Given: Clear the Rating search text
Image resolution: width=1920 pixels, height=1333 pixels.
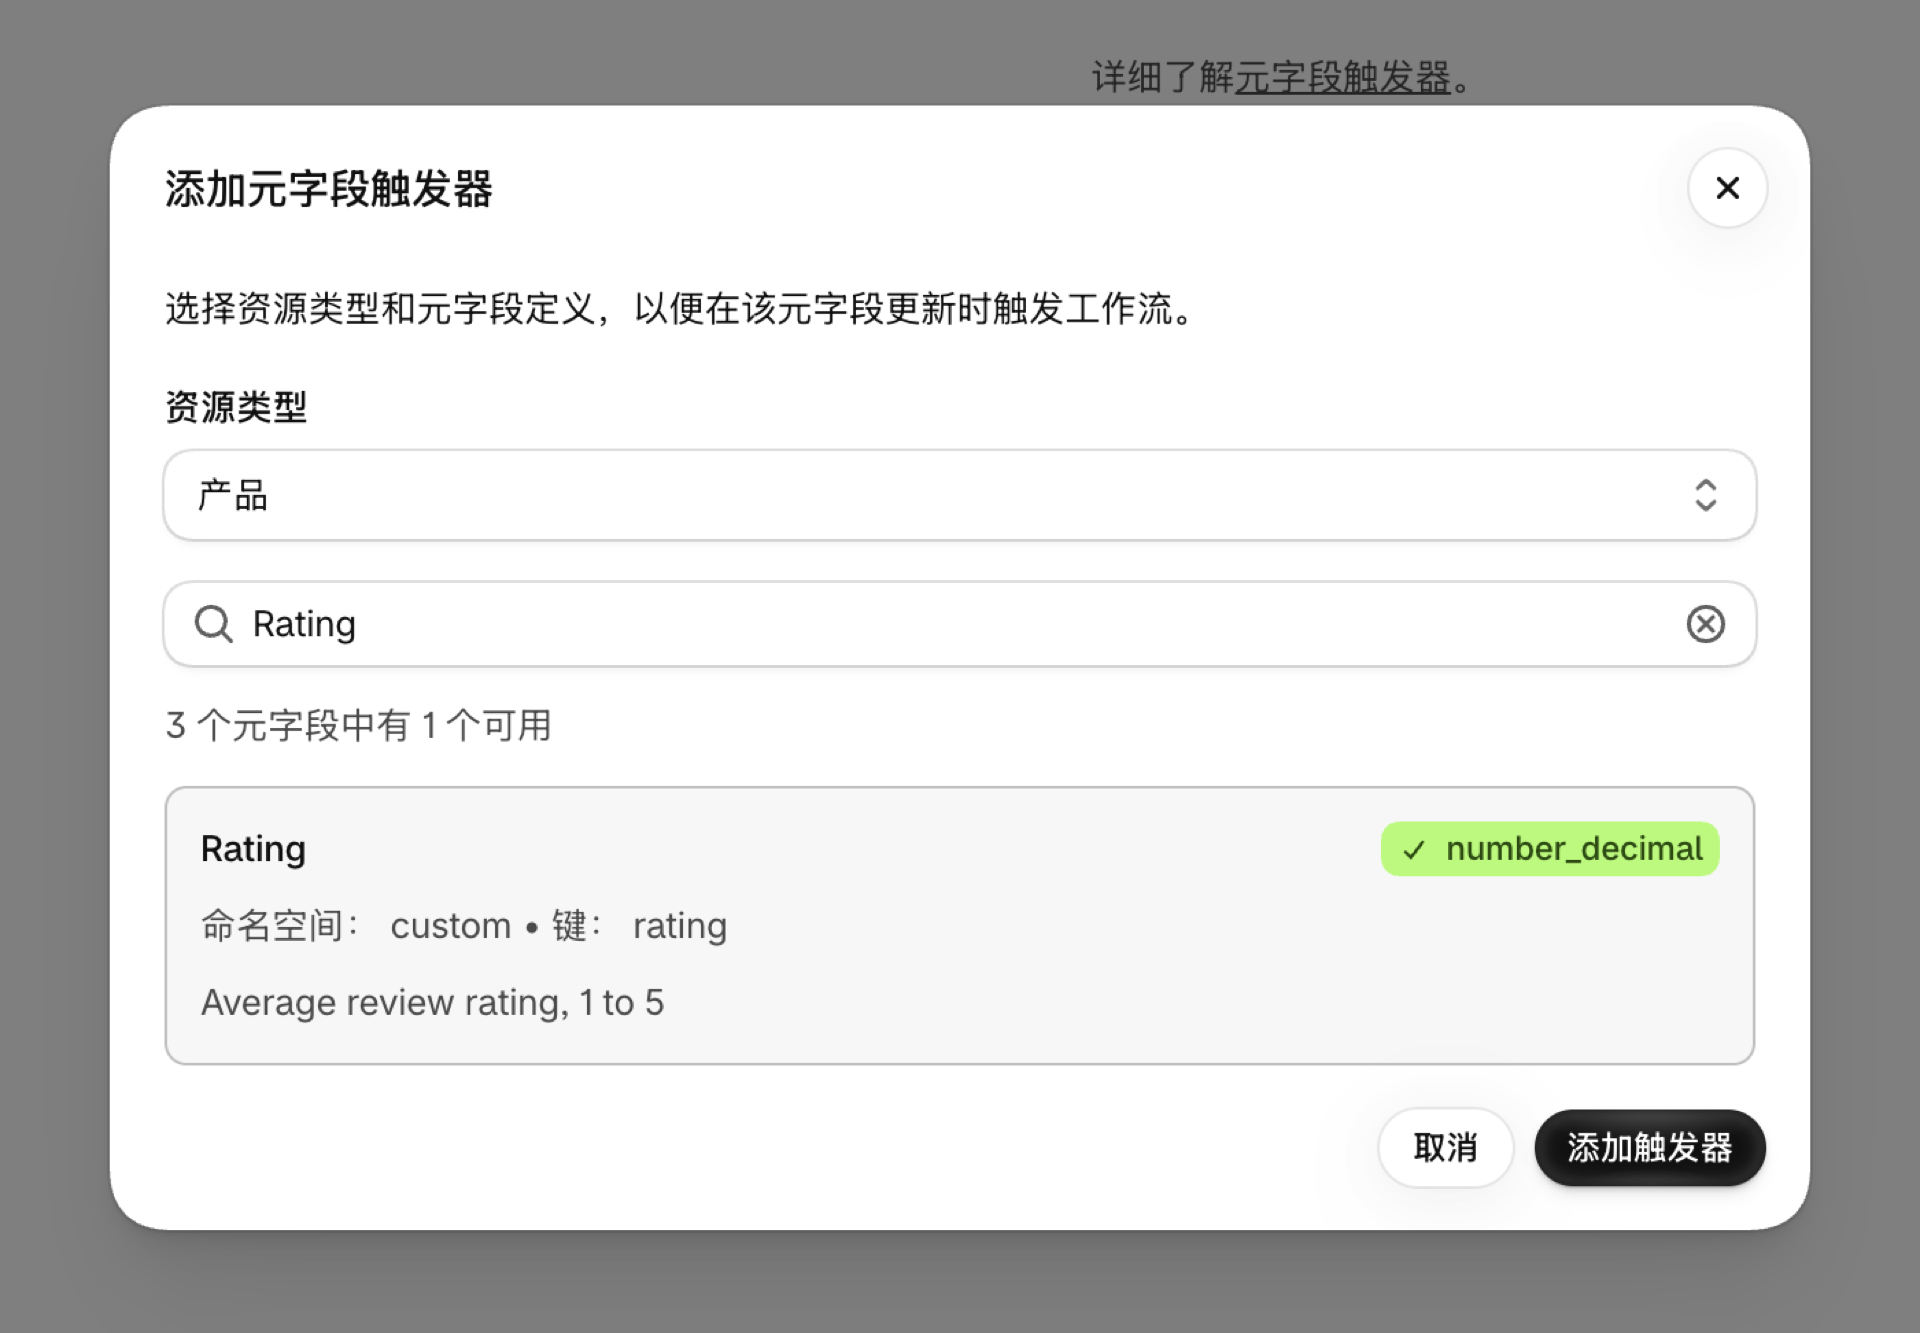Looking at the screenshot, I should tap(1705, 624).
